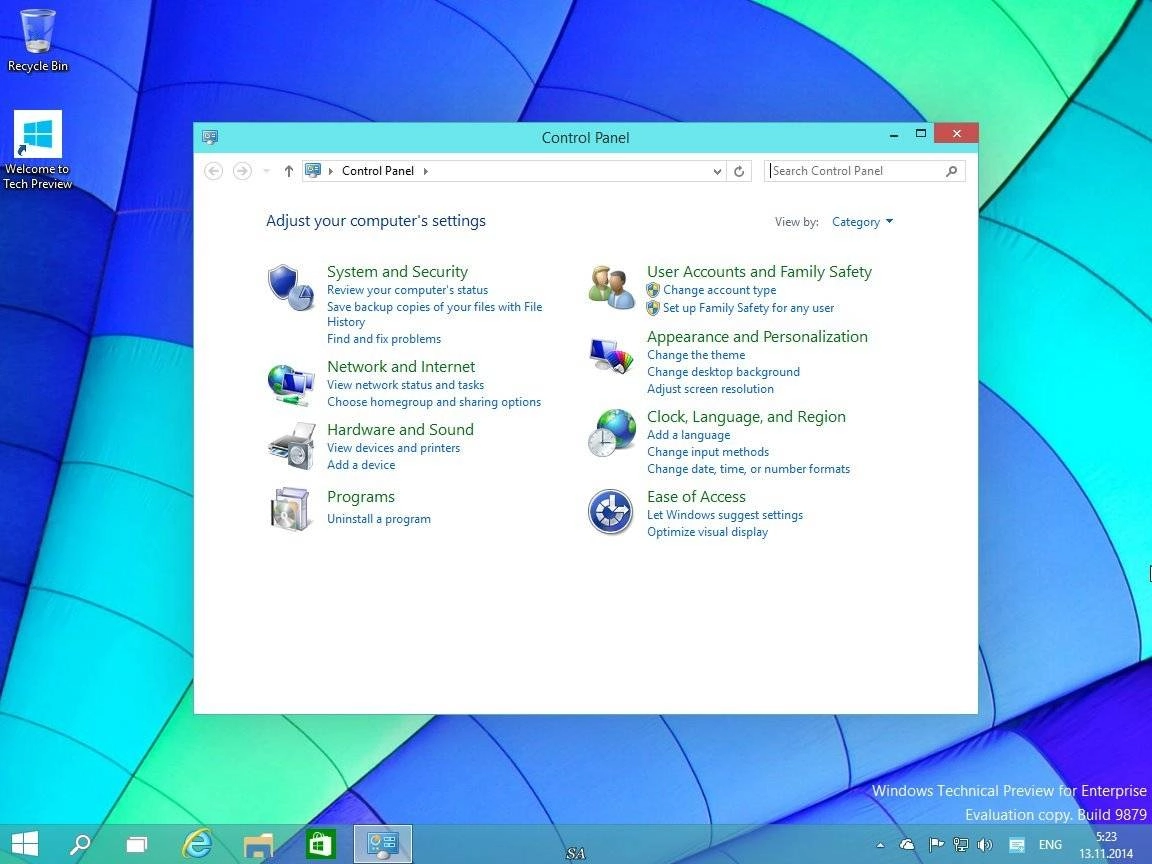Image resolution: width=1152 pixels, height=864 pixels.
Task: Click Uninstall a program
Action: pyautogui.click(x=378, y=519)
